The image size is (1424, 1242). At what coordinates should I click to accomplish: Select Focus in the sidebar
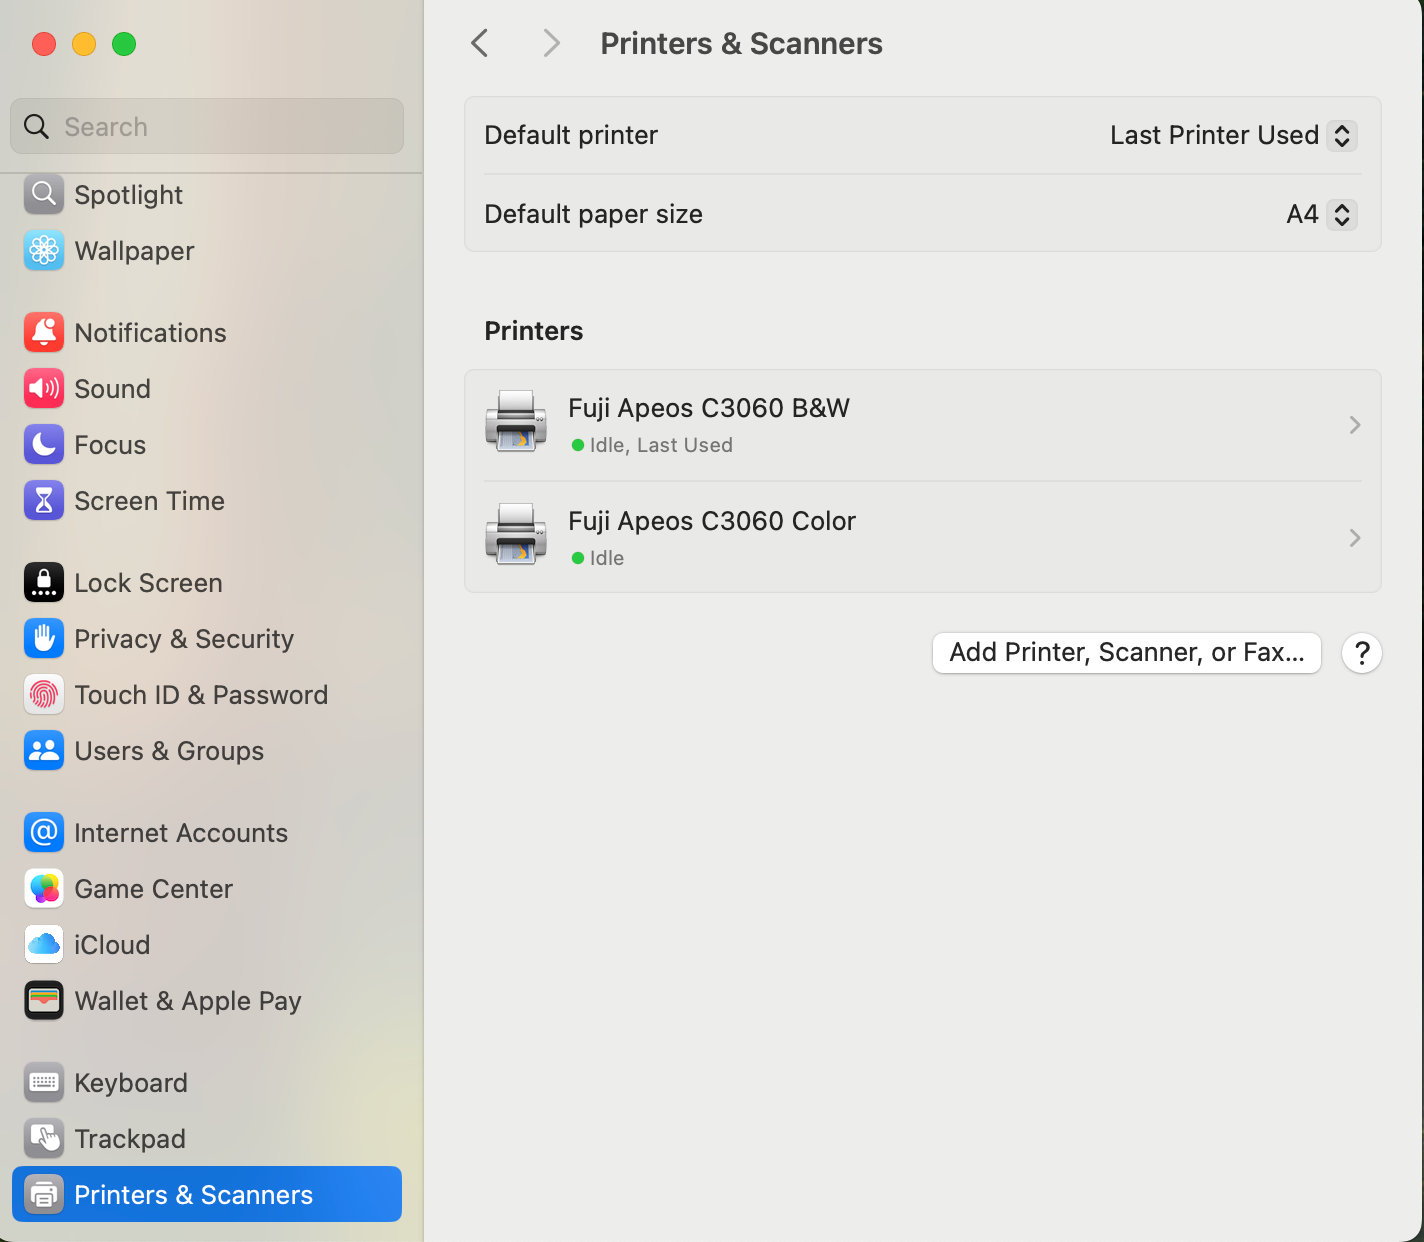pos(207,445)
